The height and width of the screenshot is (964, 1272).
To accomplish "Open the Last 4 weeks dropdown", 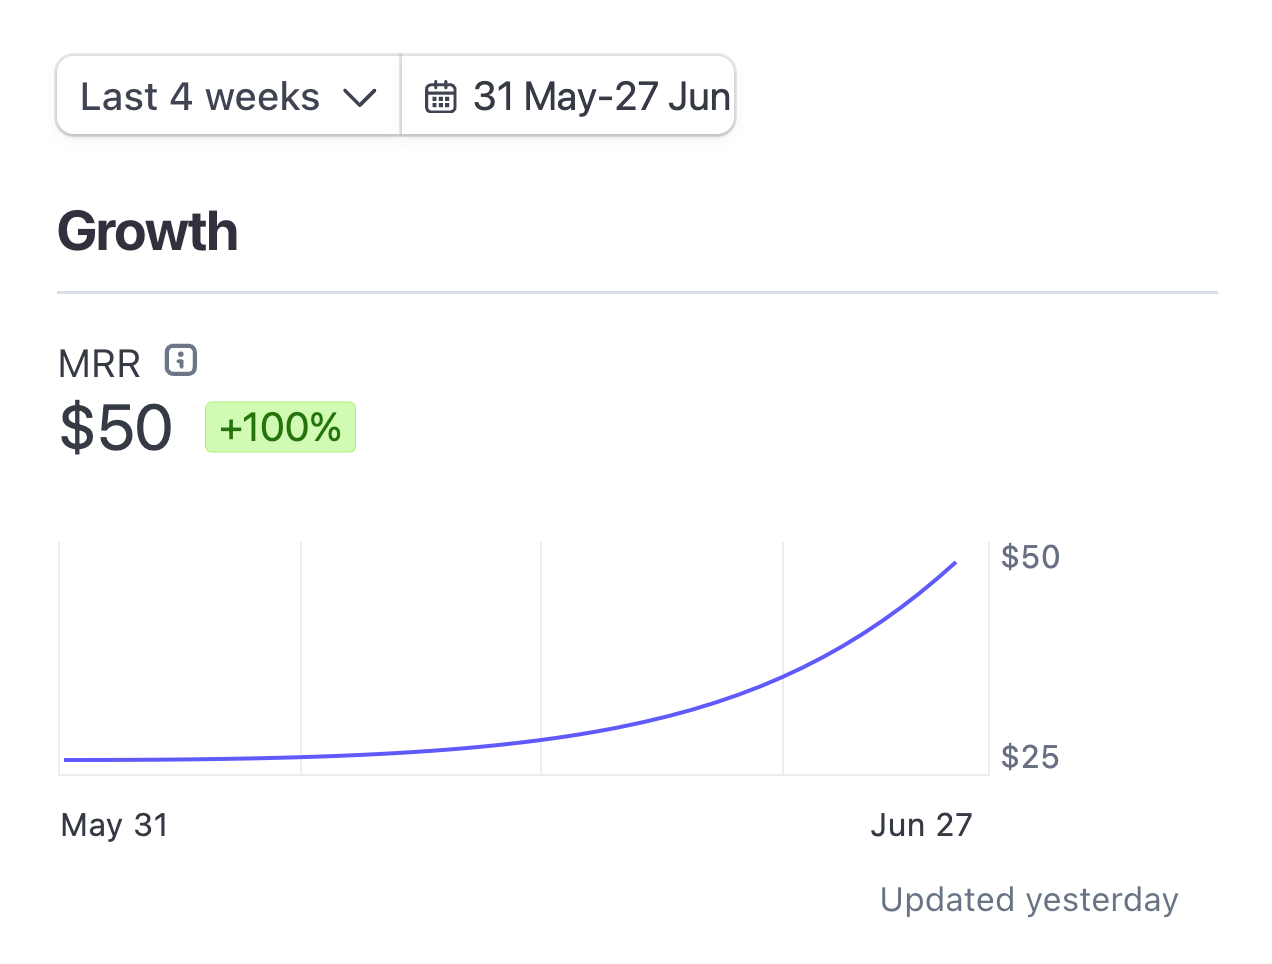I will 229,96.
